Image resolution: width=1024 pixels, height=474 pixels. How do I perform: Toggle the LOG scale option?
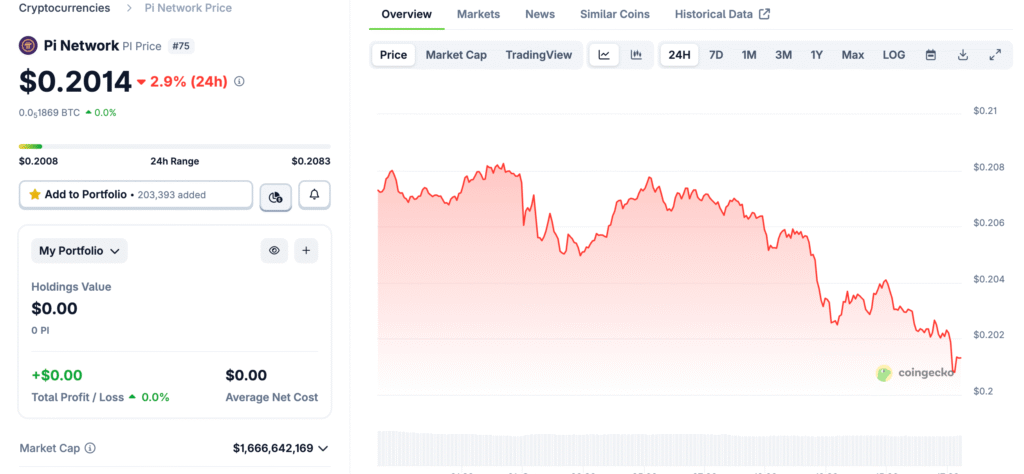coord(893,55)
